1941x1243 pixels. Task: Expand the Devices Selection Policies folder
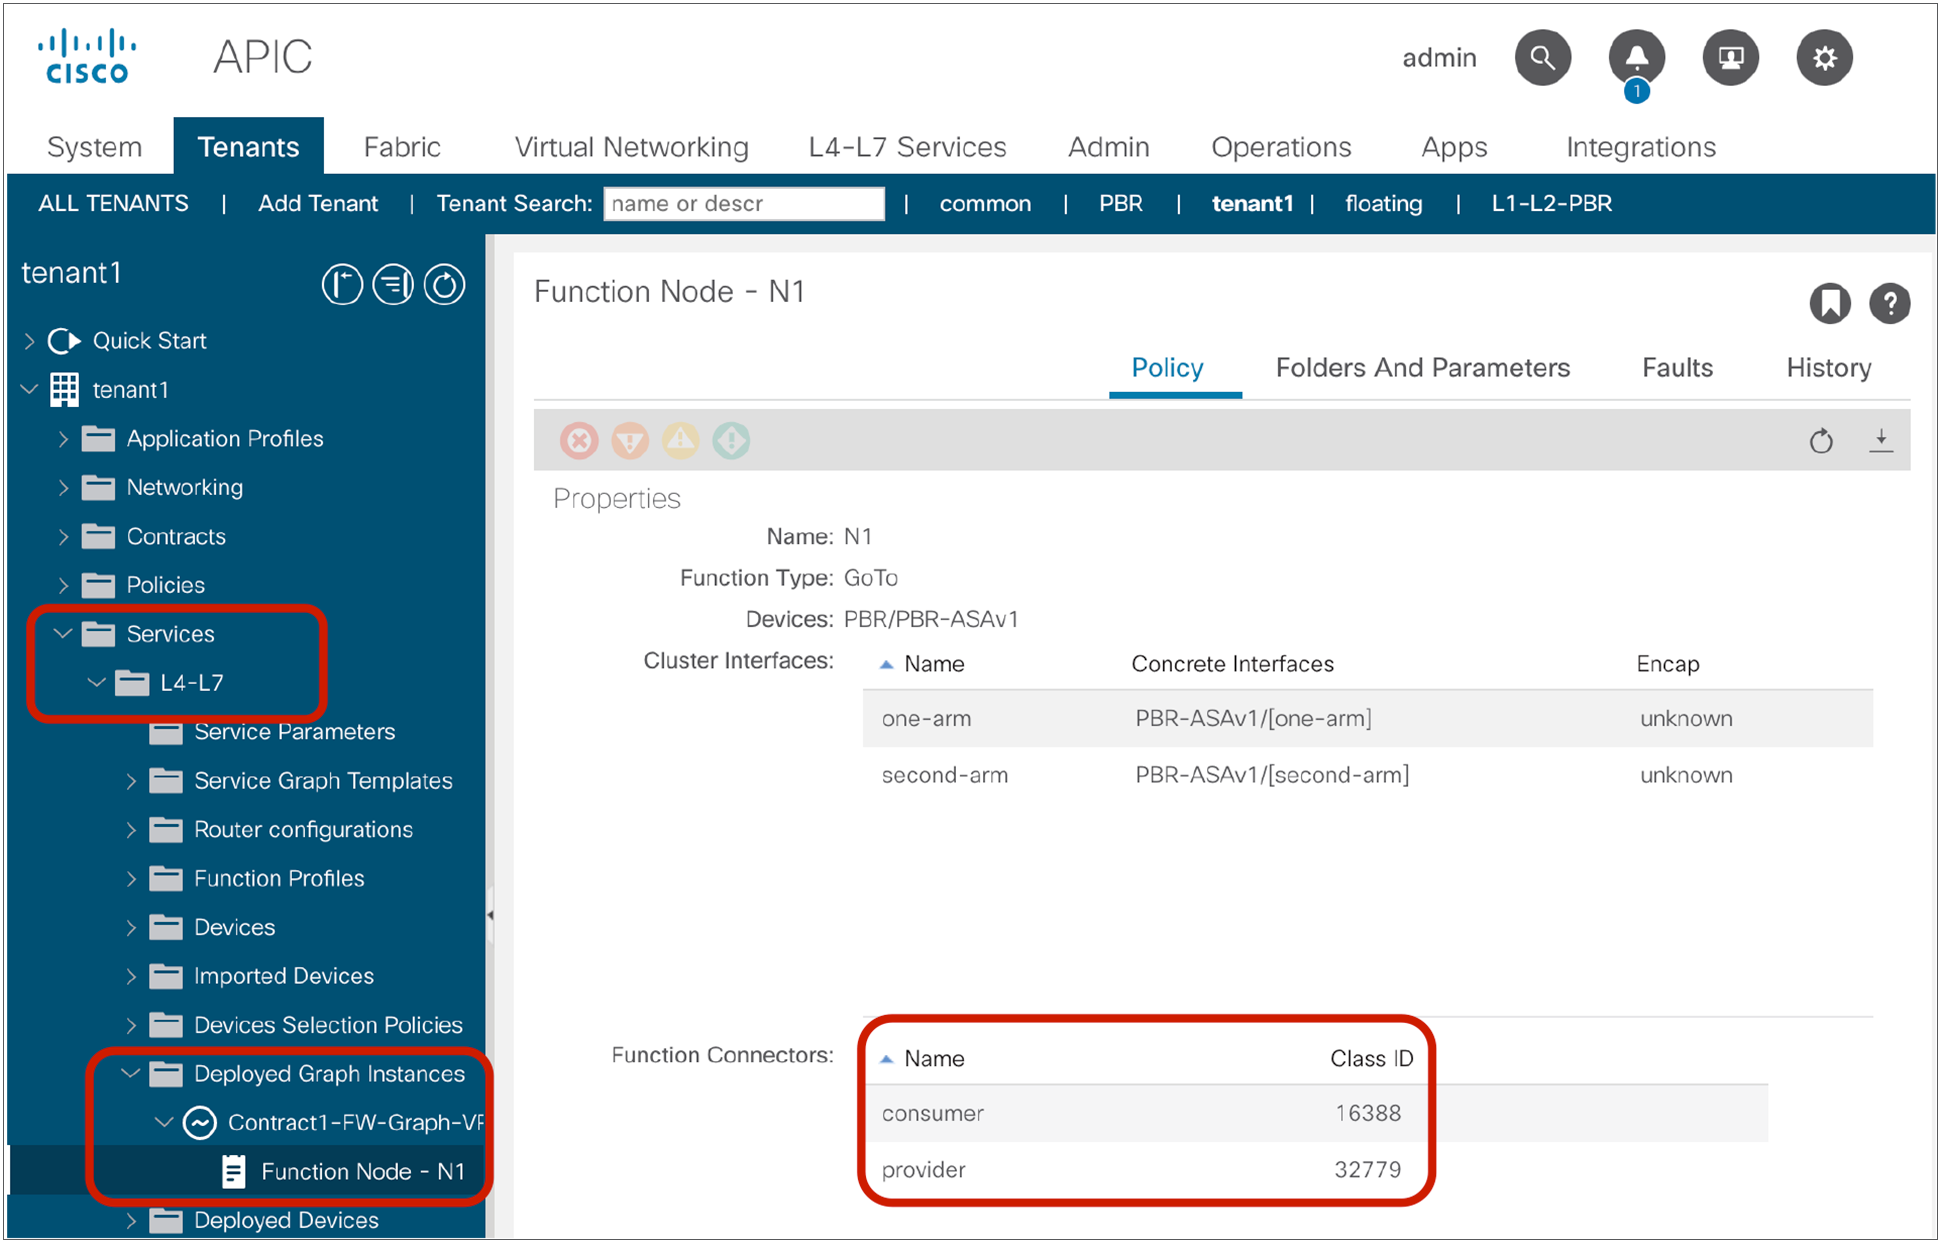point(133,1025)
